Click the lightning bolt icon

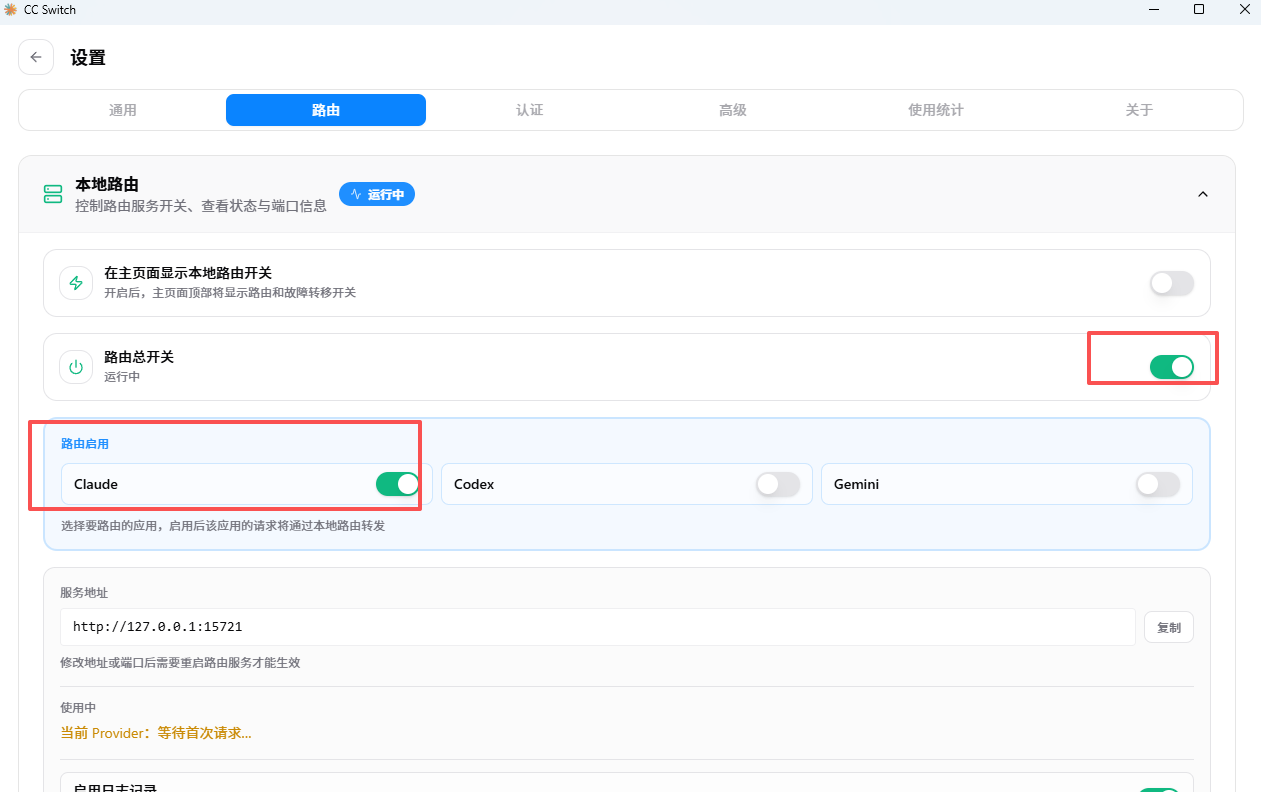coord(76,283)
